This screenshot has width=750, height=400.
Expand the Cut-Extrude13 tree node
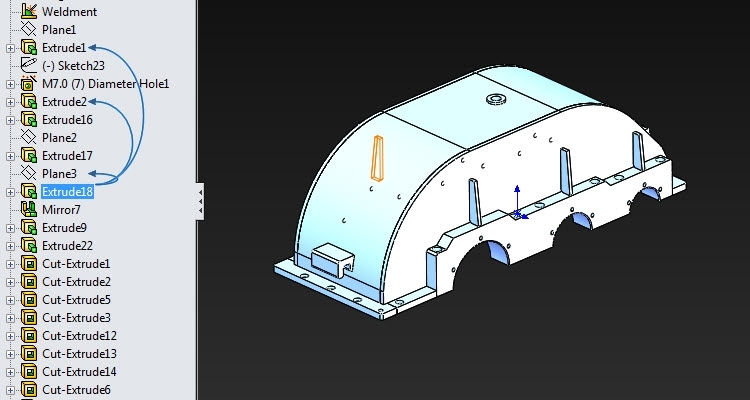tap(10, 354)
